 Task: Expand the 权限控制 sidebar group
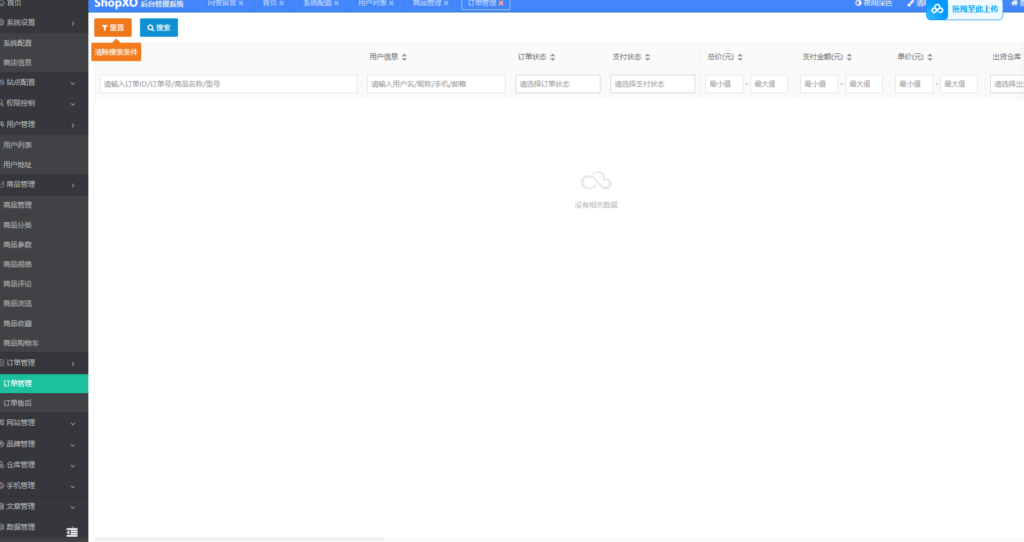click(44, 103)
